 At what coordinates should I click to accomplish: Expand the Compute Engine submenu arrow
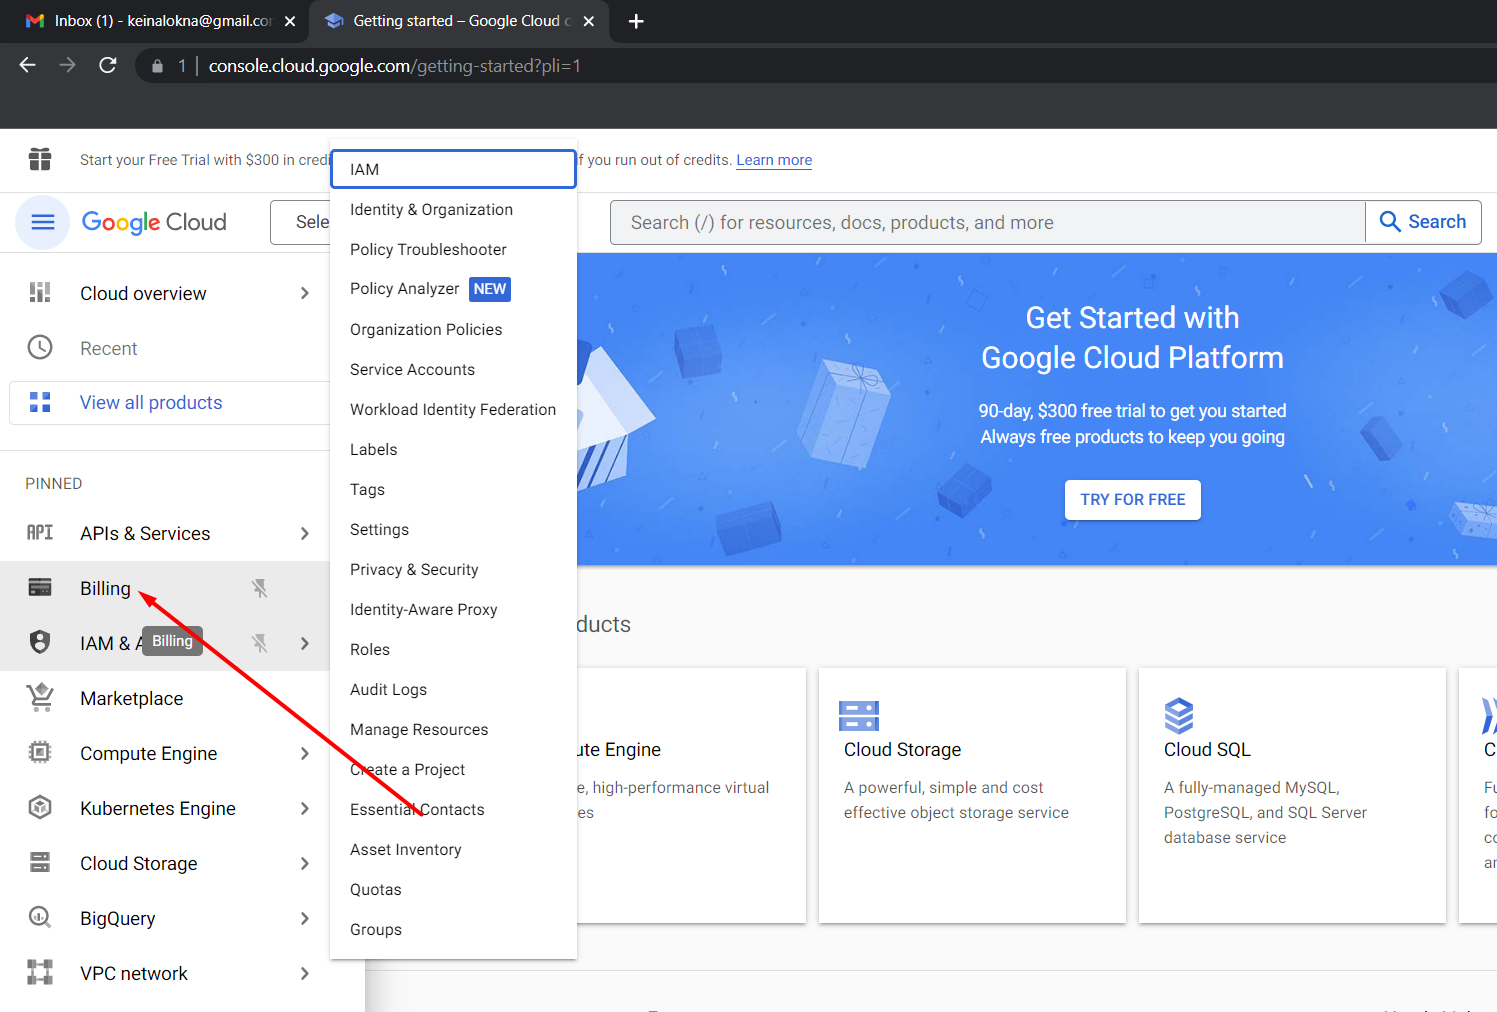coord(305,753)
